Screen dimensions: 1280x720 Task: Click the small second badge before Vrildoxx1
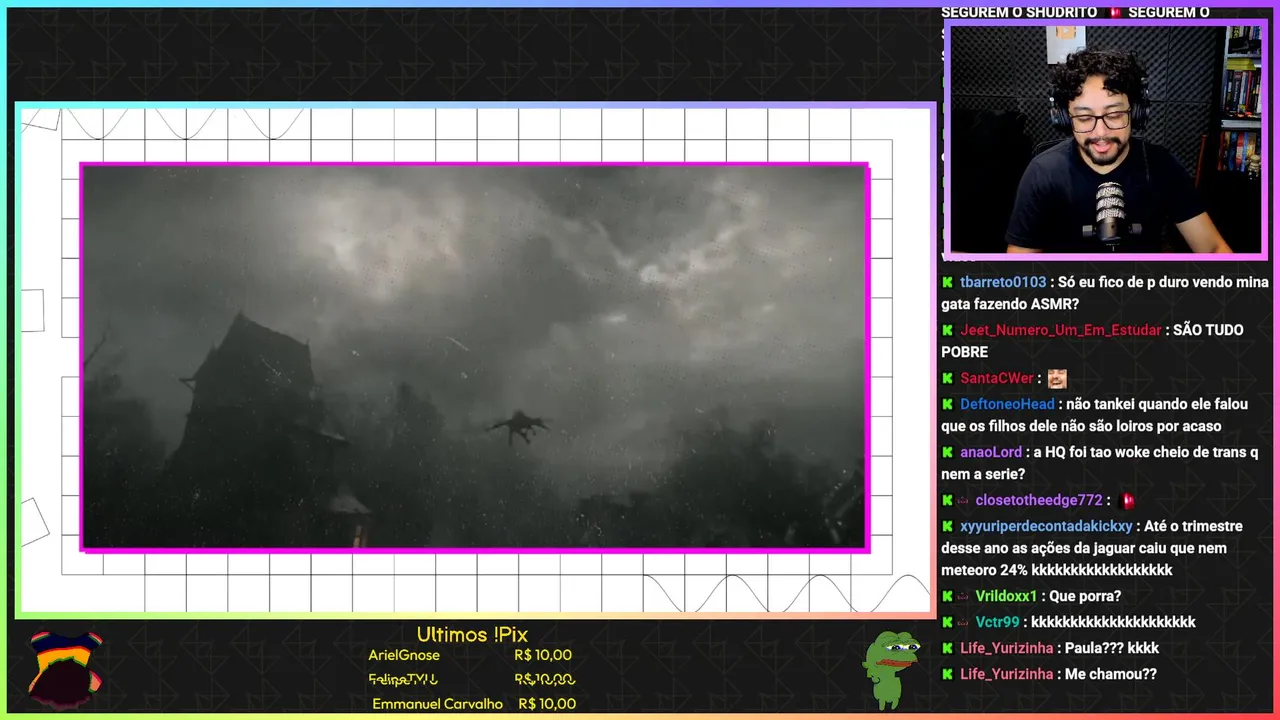(x=963, y=597)
